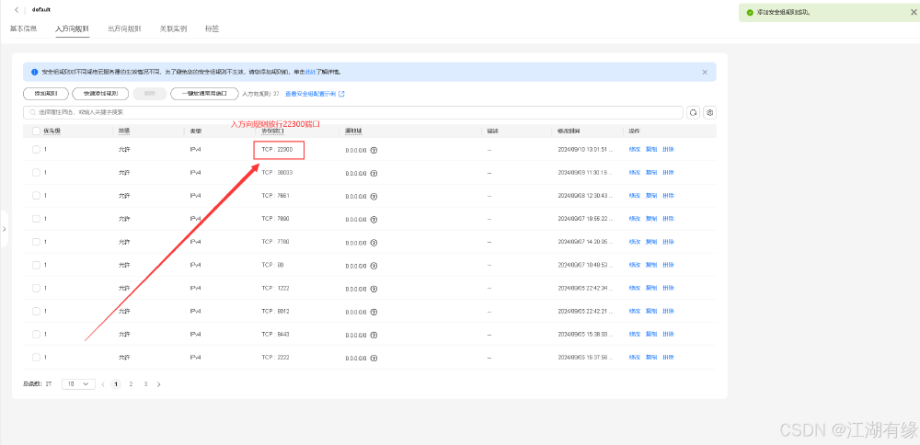Click the blue link inside the info banner
The width and height of the screenshot is (920, 445).
click(x=308, y=72)
